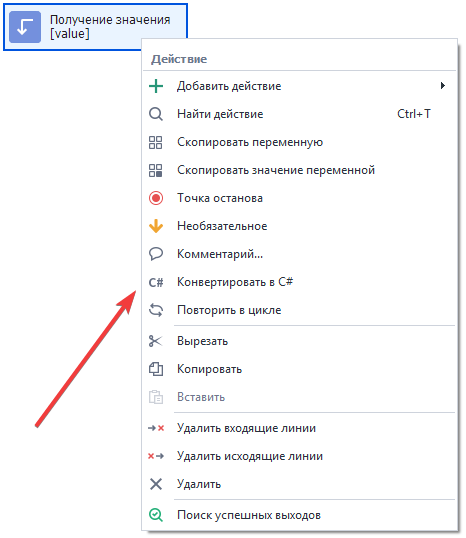The image size is (466, 538).
Task: Click the magnifier icon beside Найти действие
Action: pyautogui.click(x=156, y=114)
